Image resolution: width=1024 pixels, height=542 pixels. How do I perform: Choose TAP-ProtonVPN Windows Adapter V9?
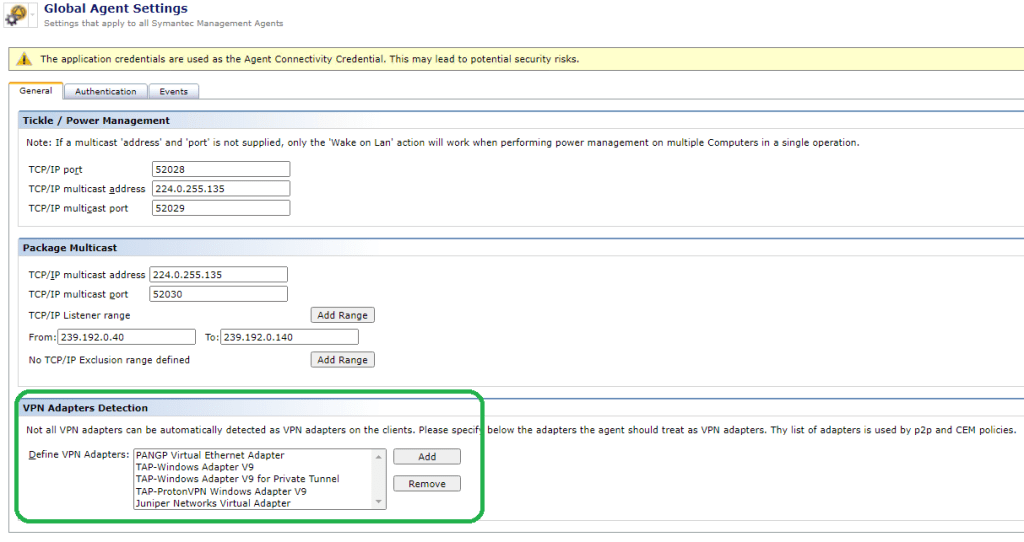coord(221,491)
